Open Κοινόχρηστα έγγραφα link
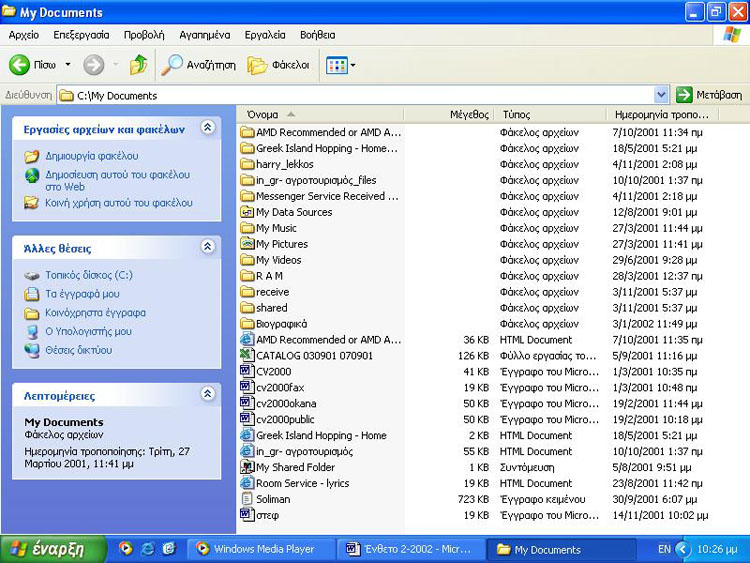750x563 pixels. coord(95,313)
